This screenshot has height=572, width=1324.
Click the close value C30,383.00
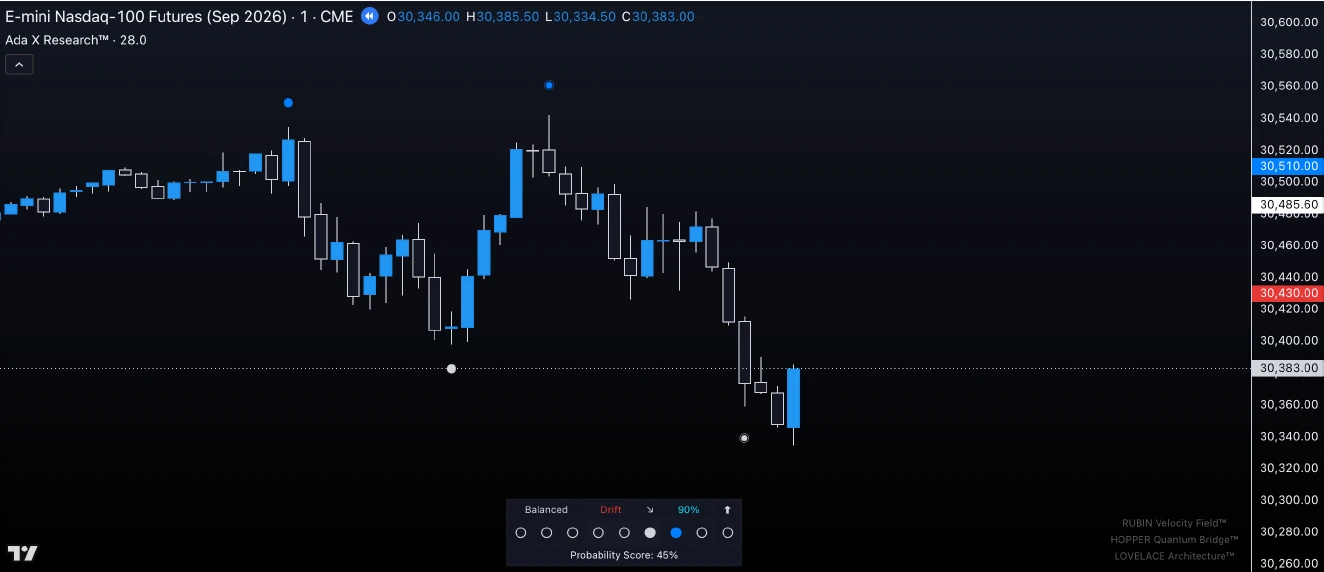658,17
